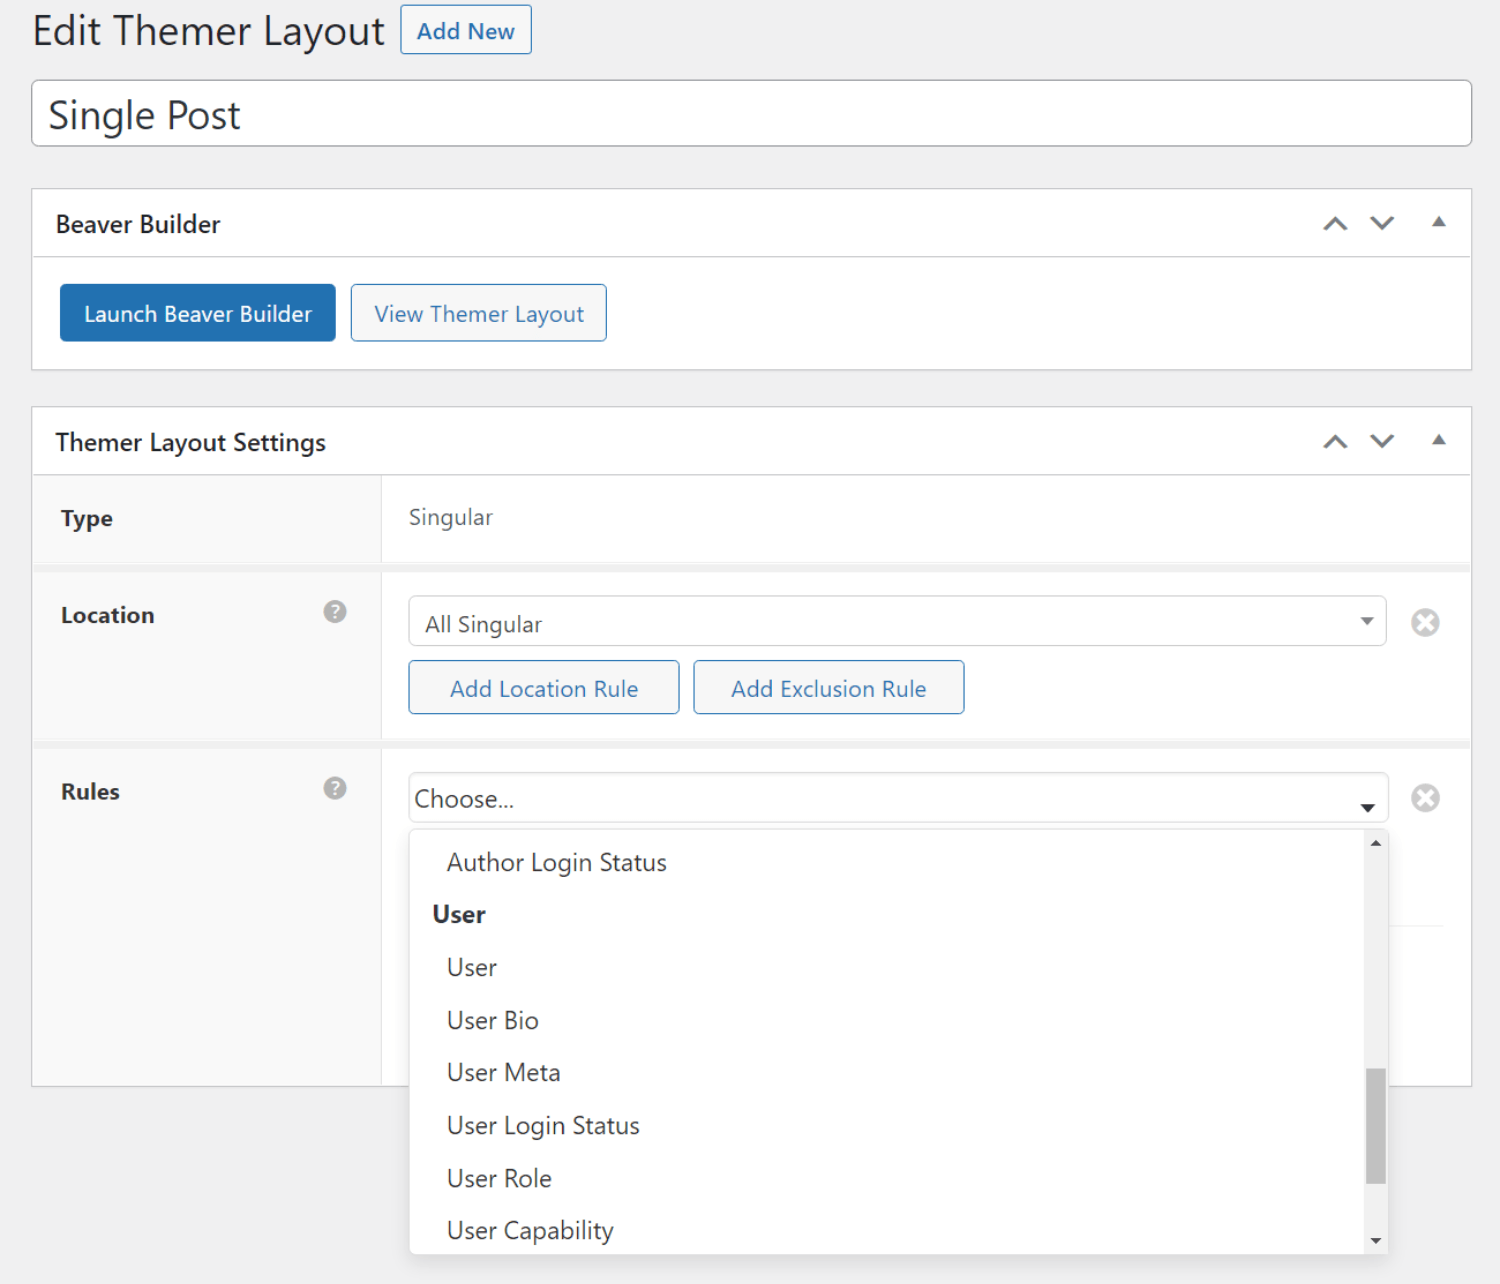Move Themer Layout Settings panel down

coord(1382,441)
